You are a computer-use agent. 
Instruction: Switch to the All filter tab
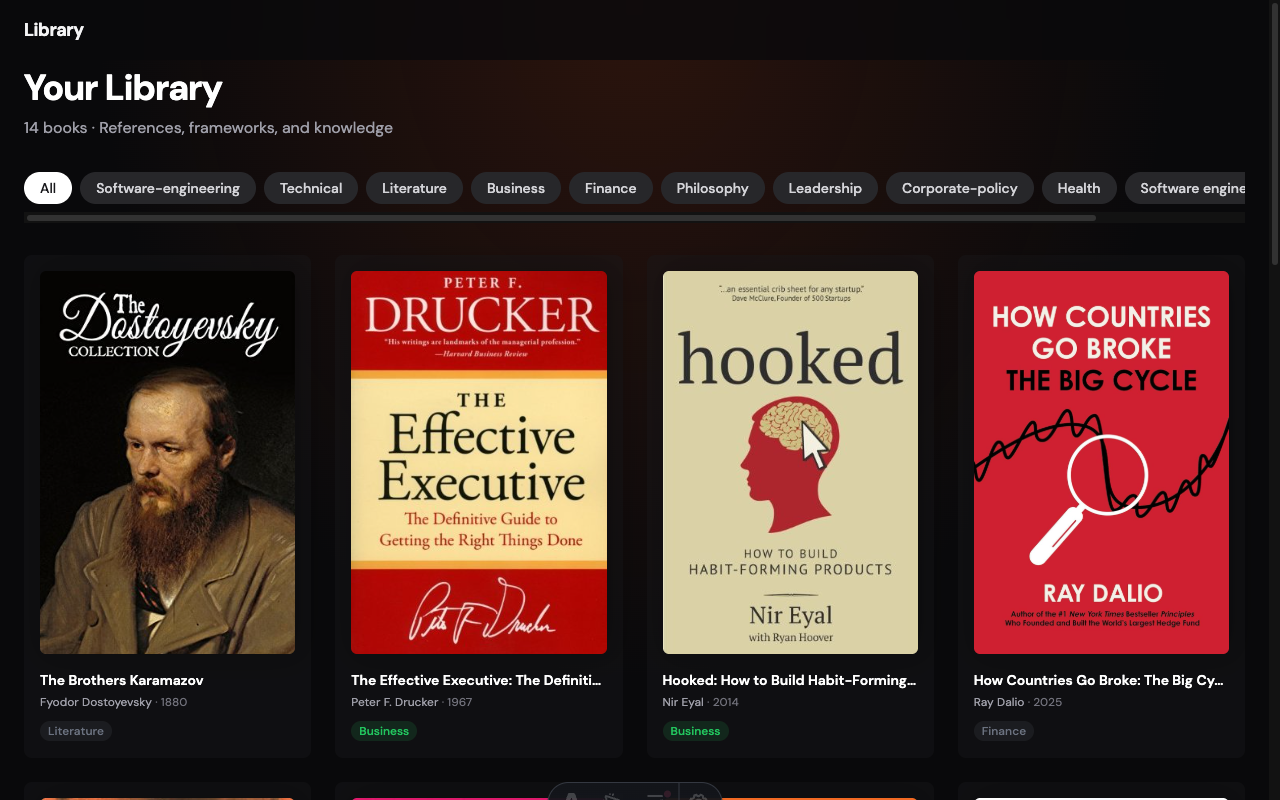click(47, 188)
